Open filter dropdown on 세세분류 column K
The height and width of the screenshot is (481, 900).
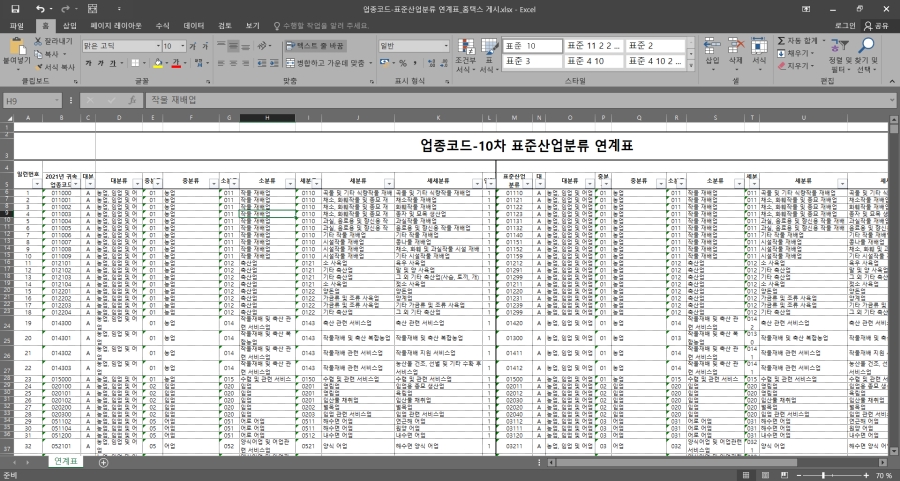pos(476,184)
